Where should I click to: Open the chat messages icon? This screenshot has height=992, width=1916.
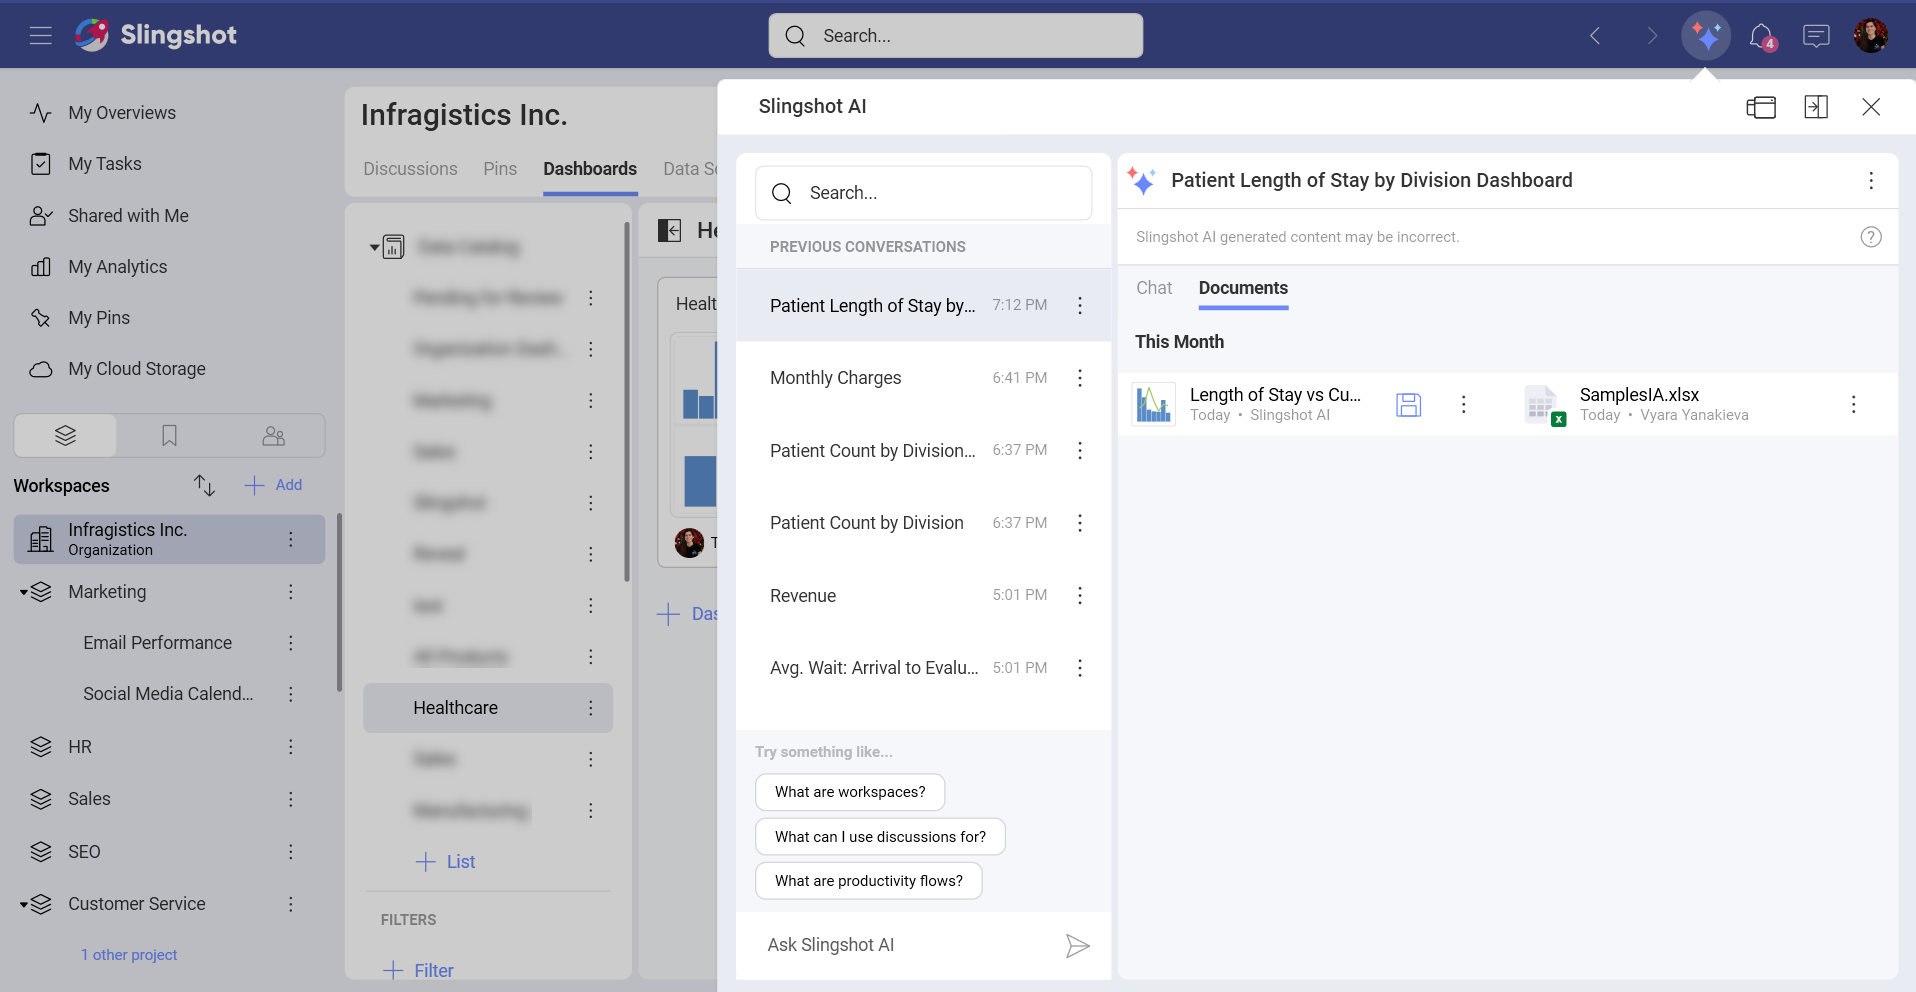[1816, 36]
